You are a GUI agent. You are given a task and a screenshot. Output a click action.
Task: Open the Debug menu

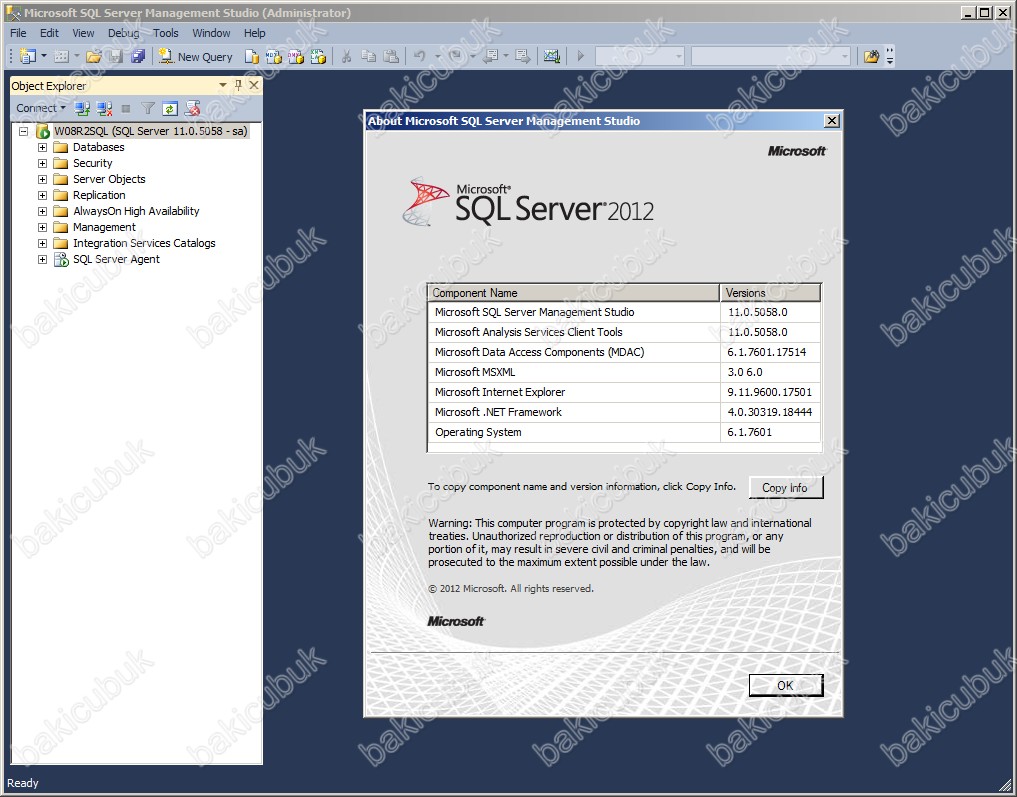click(x=123, y=33)
